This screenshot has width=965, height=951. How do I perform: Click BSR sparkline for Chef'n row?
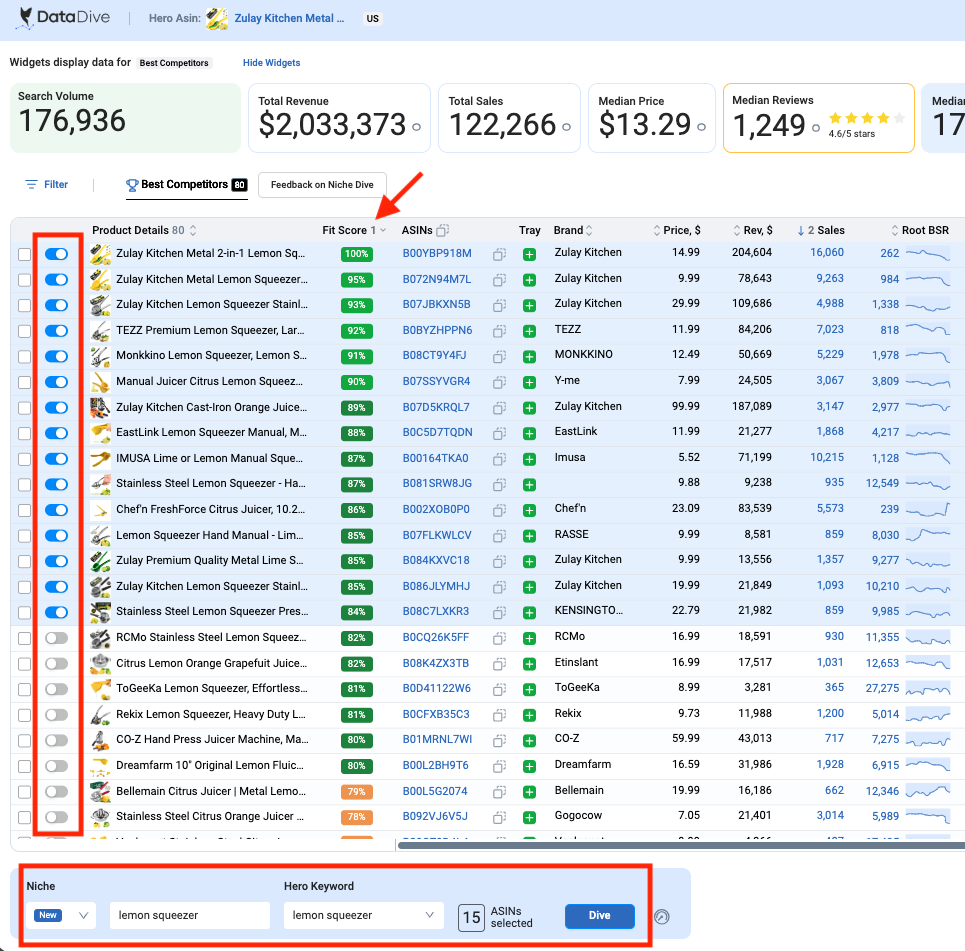coord(927,510)
